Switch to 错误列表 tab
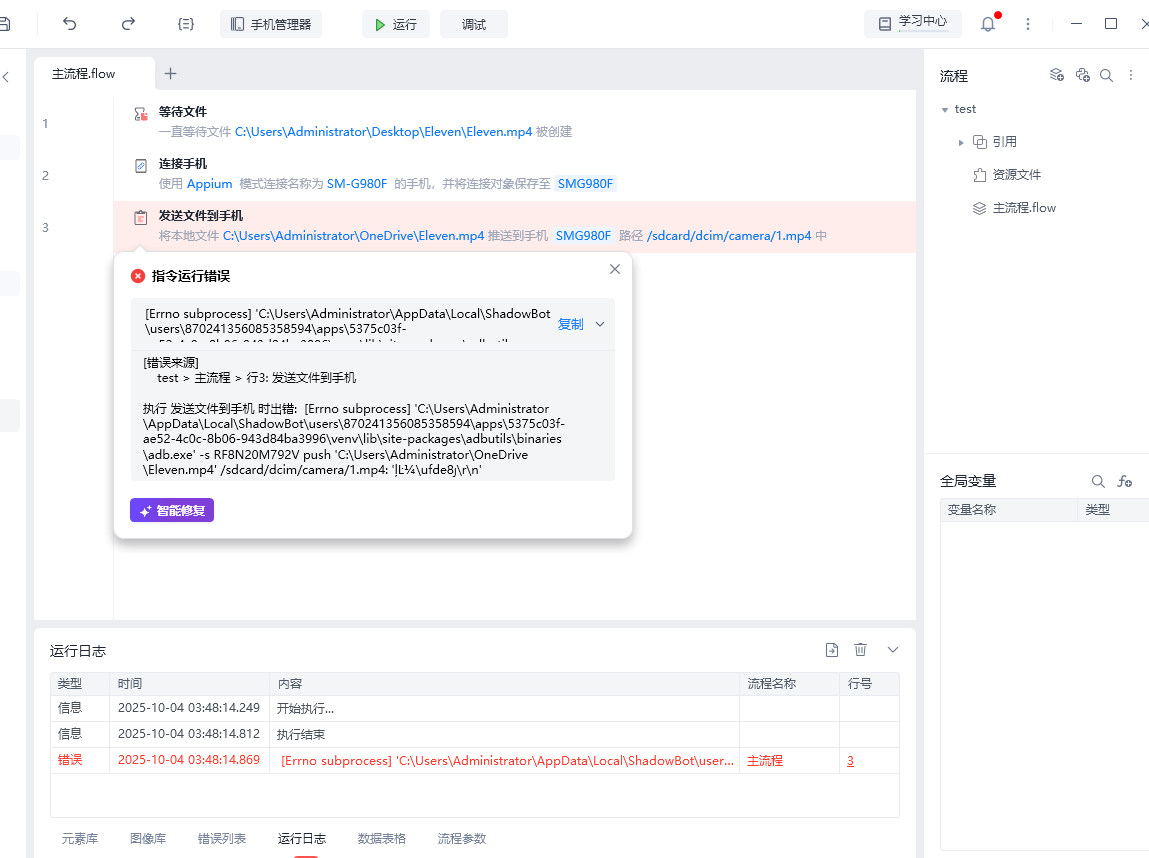The image size is (1149, 858). tap(222, 838)
